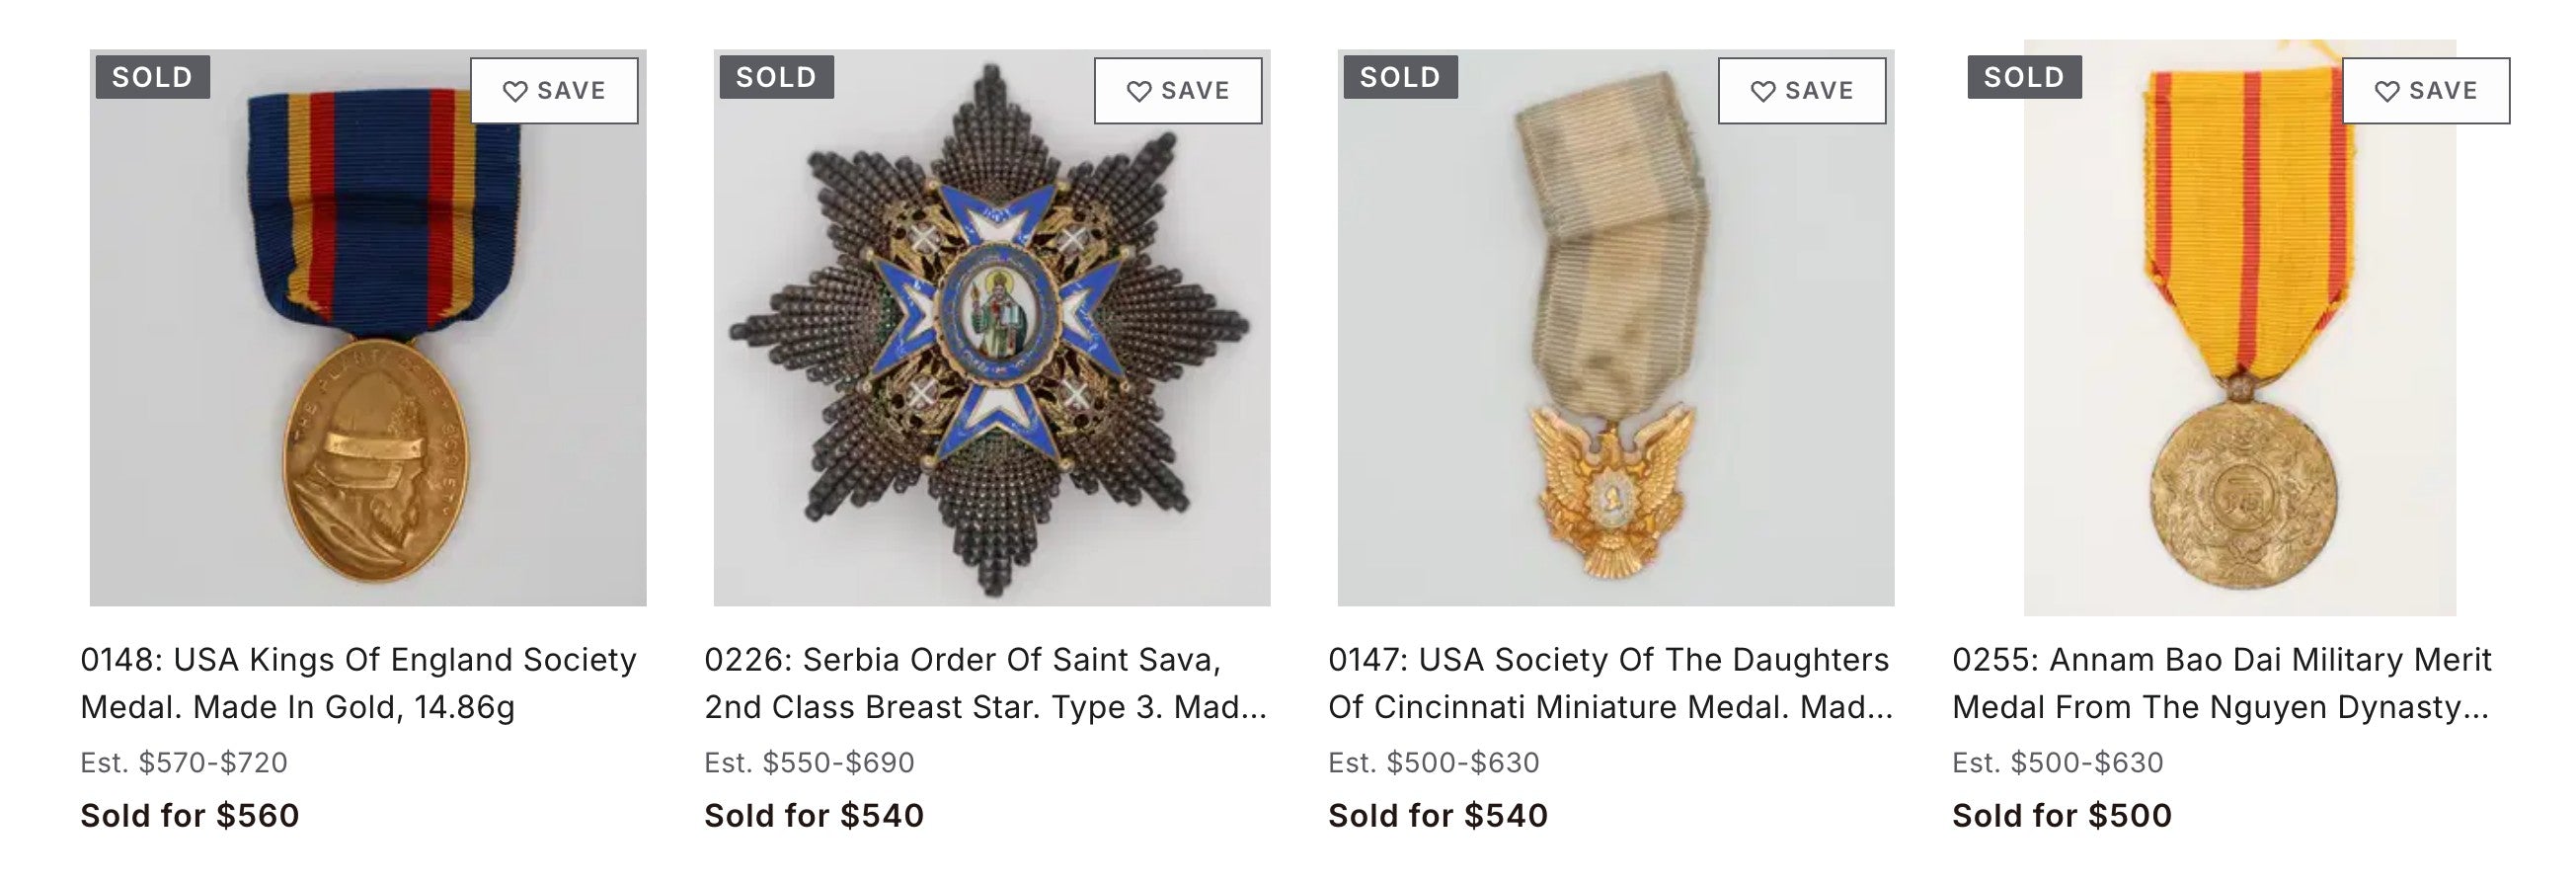Click the SAVE text on lot 0148
Viewport: 2576px width, 882px height.
(572, 91)
